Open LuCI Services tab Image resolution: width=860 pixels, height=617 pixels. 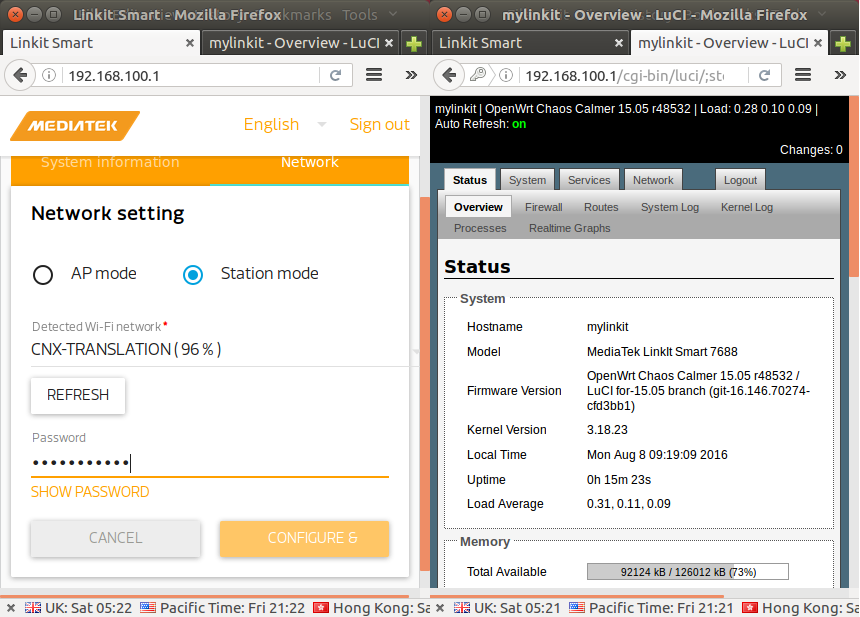589,180
